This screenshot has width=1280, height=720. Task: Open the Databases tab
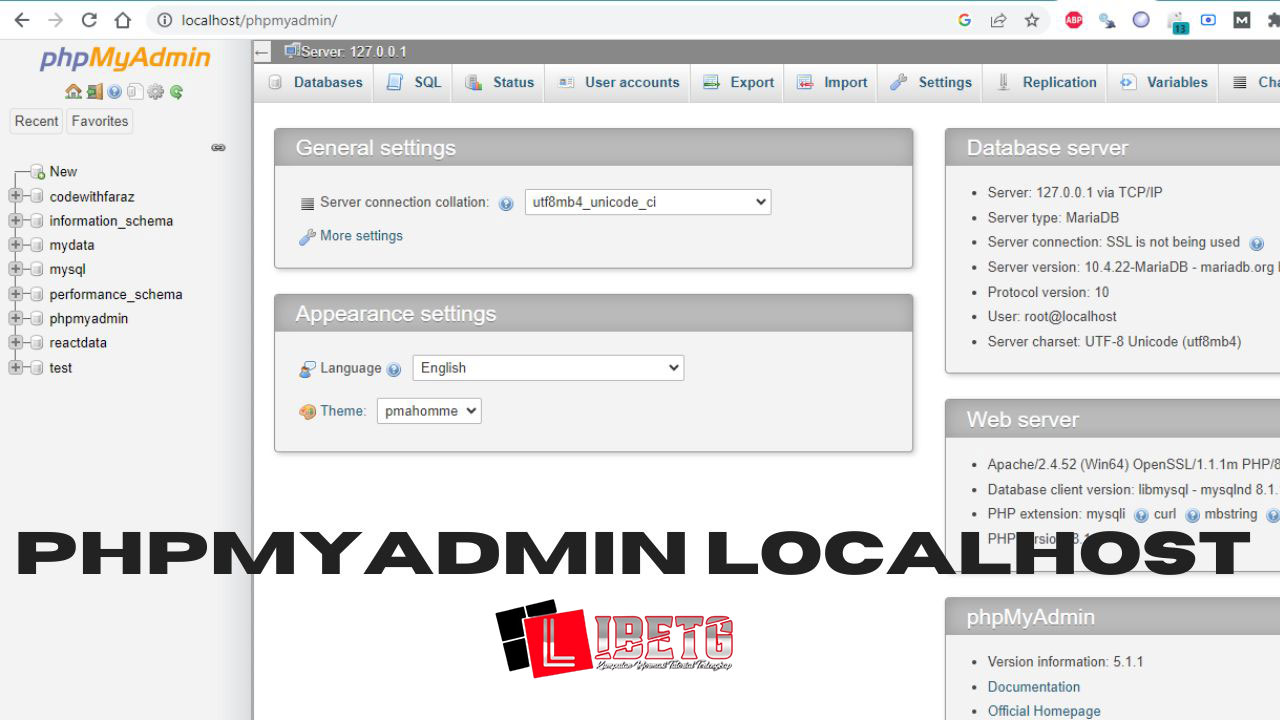tap(315, 83)
